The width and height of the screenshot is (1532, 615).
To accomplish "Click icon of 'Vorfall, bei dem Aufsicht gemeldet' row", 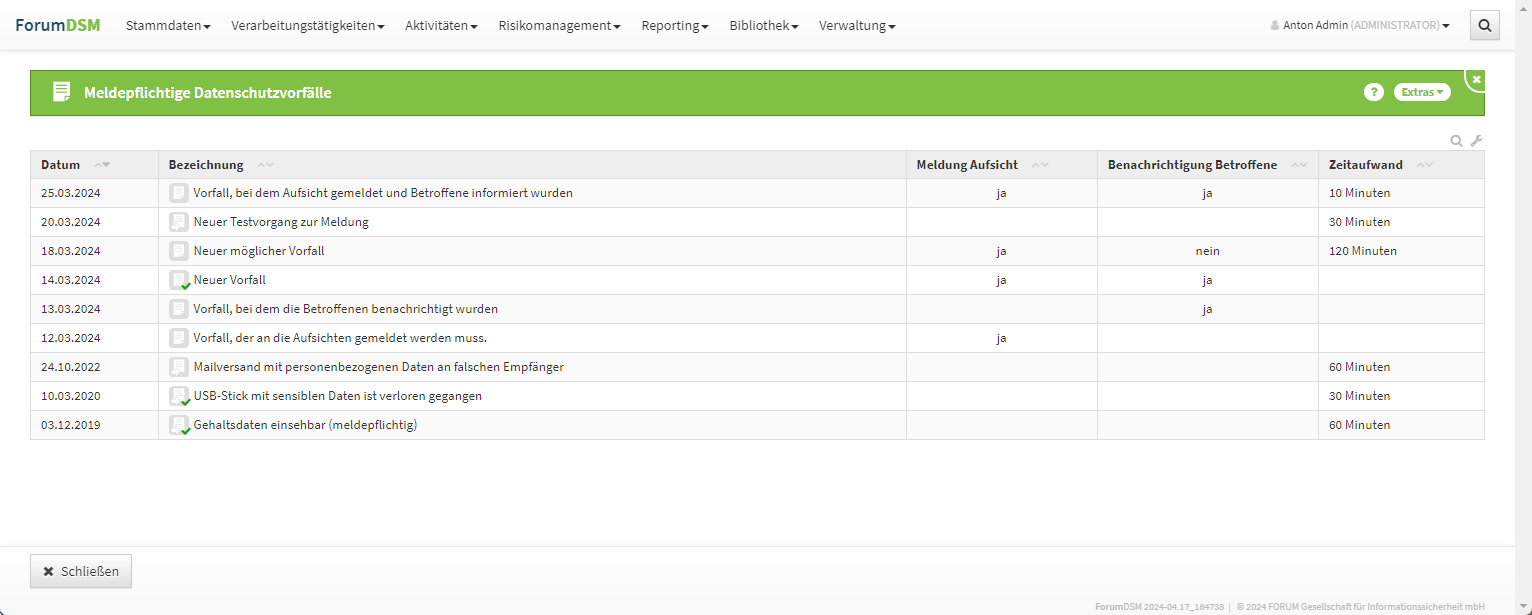I will (x=178, y=193).
